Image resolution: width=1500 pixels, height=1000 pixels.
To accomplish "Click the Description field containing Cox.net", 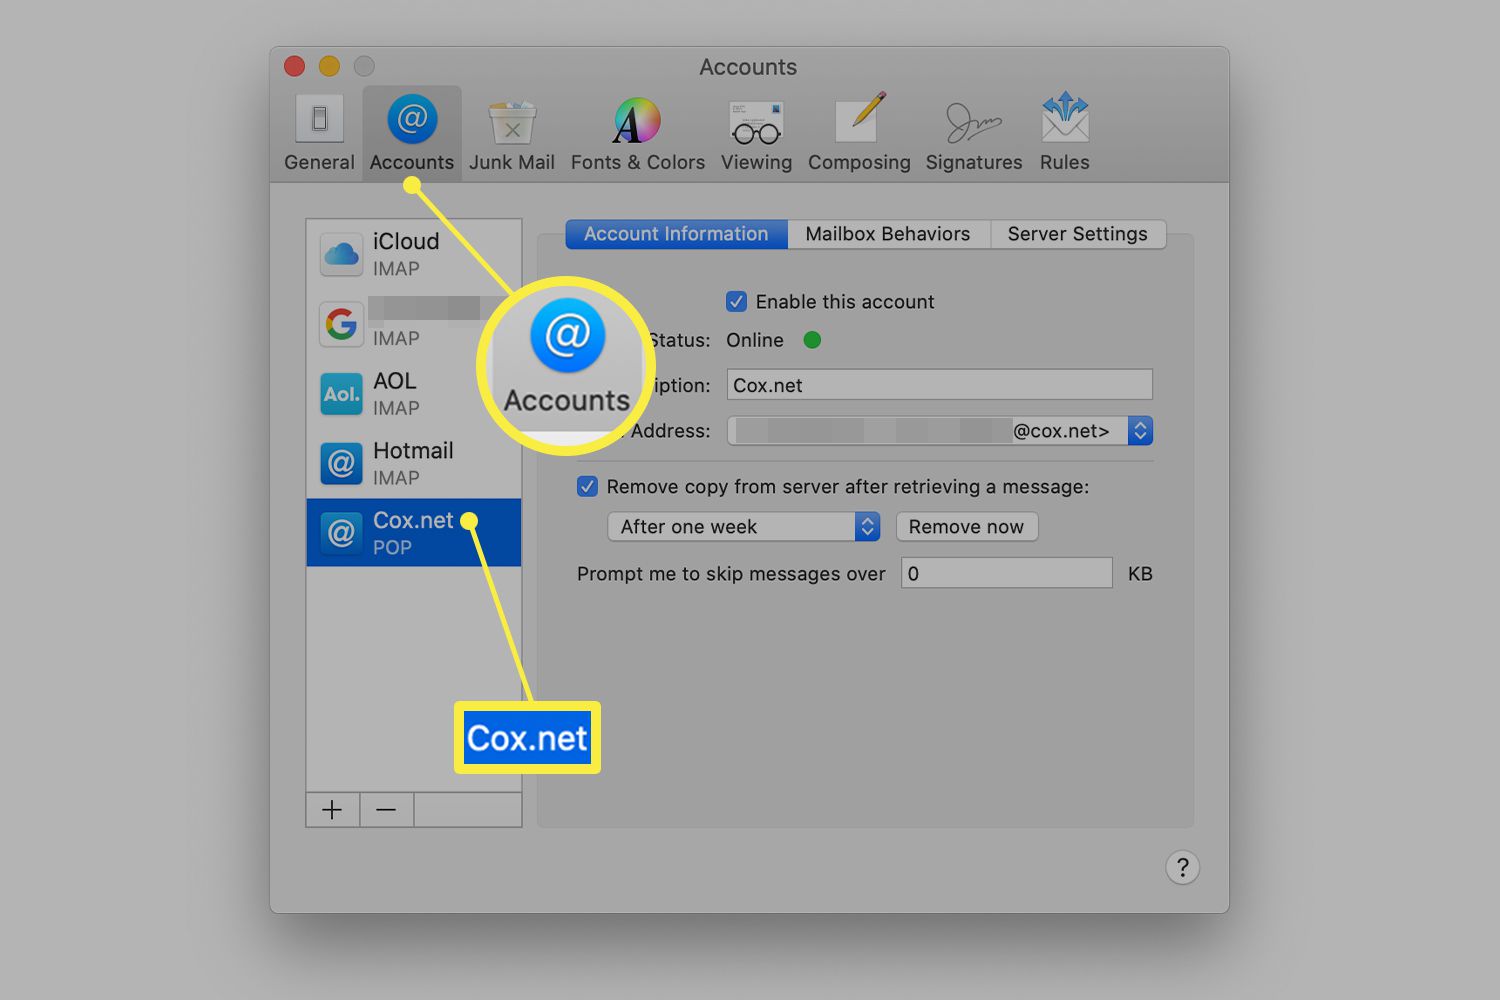I will pos(940,385).
